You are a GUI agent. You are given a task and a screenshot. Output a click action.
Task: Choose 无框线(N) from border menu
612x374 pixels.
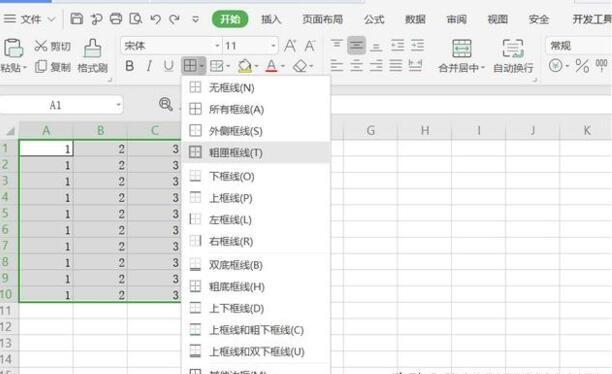256,87
